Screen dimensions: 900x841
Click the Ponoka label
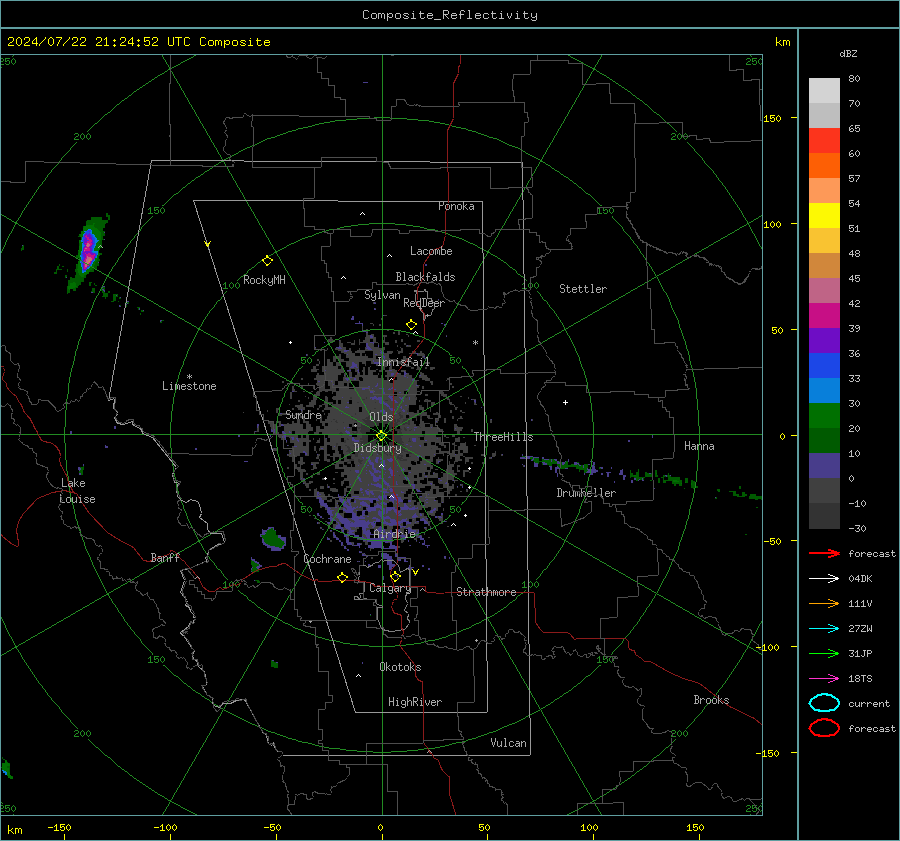click(x=456, y=206)
